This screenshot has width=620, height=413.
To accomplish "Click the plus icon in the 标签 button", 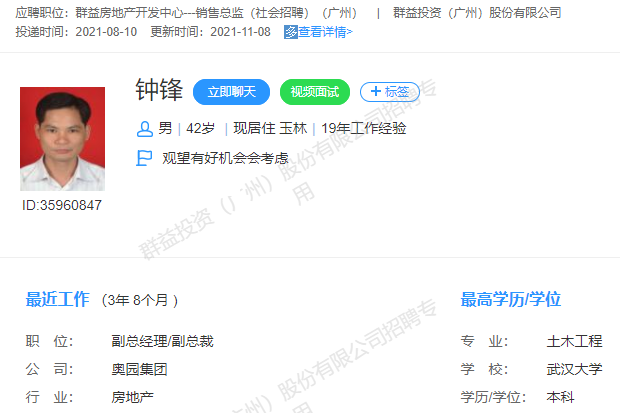I will (376, 91).
